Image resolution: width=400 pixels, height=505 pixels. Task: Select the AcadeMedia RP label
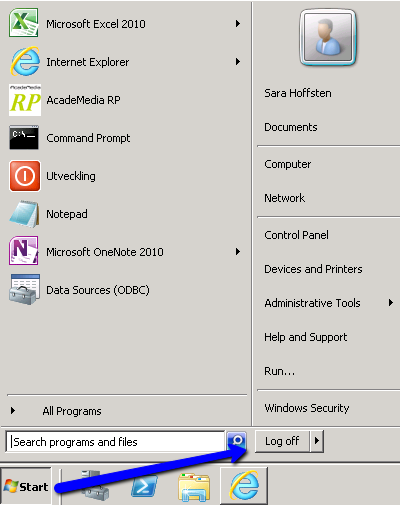point(83,100)
